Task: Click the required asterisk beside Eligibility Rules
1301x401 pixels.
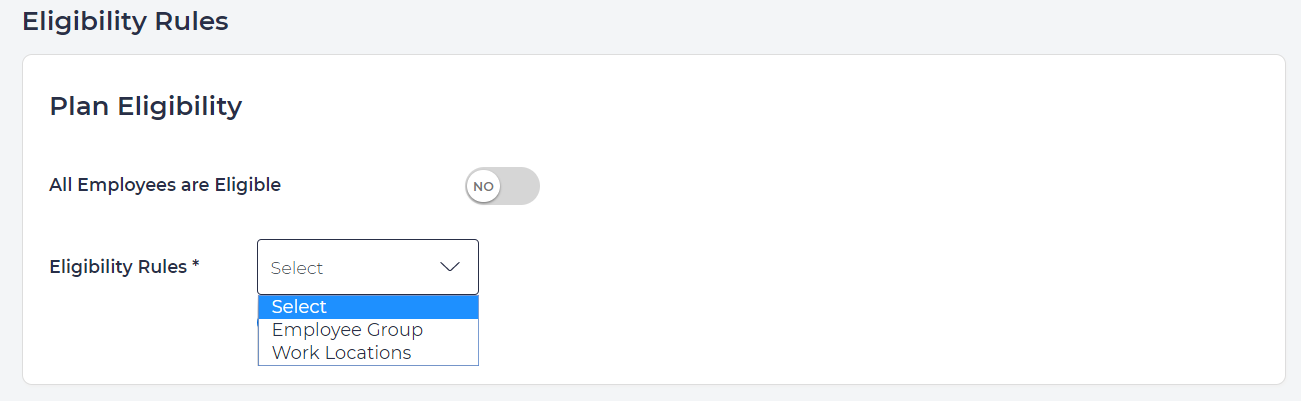Action: coord(196,266)
